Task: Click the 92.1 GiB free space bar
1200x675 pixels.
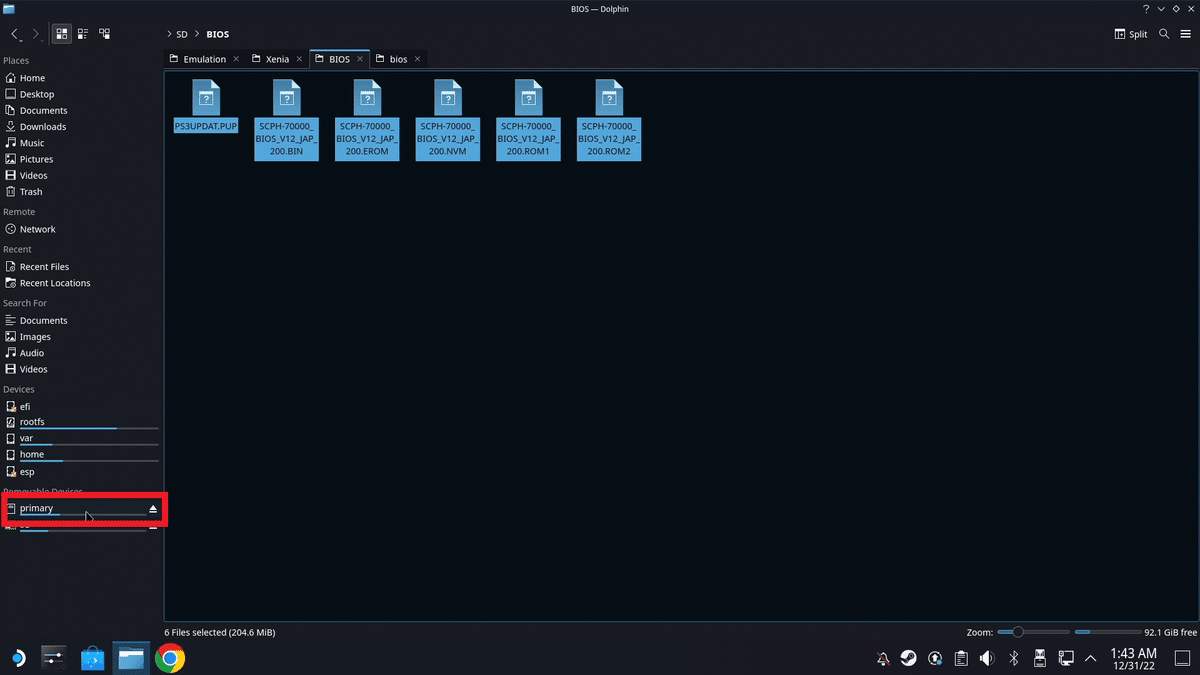Action: 1107,632
